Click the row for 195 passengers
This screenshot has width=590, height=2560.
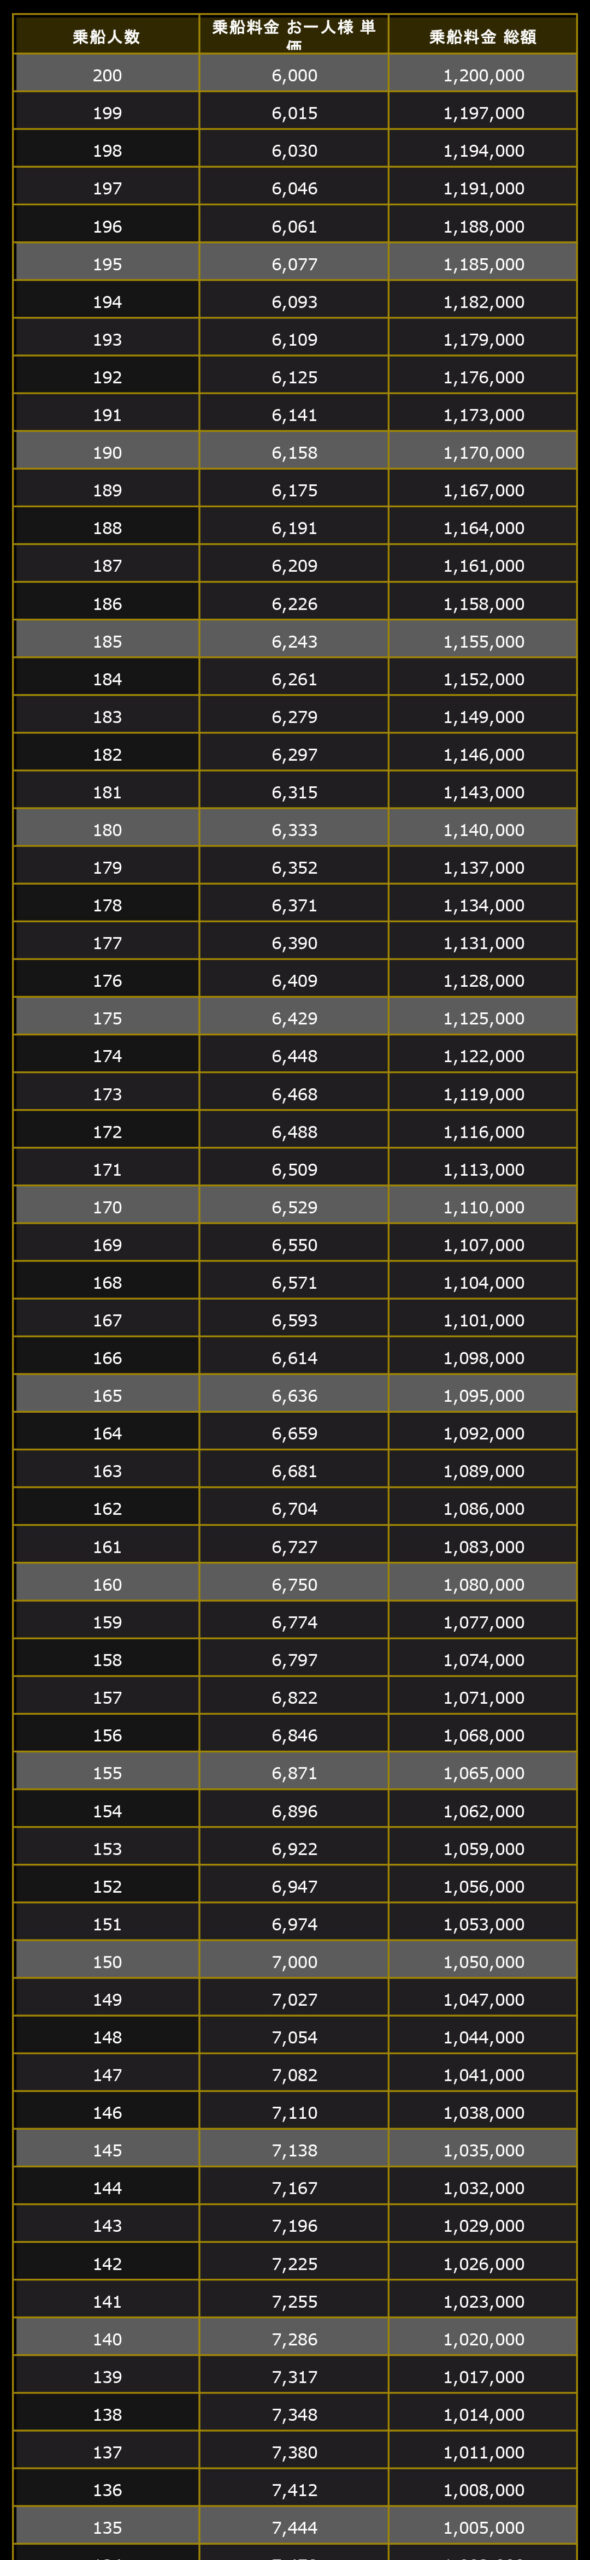pyautogui.click(x=295, y=264)
